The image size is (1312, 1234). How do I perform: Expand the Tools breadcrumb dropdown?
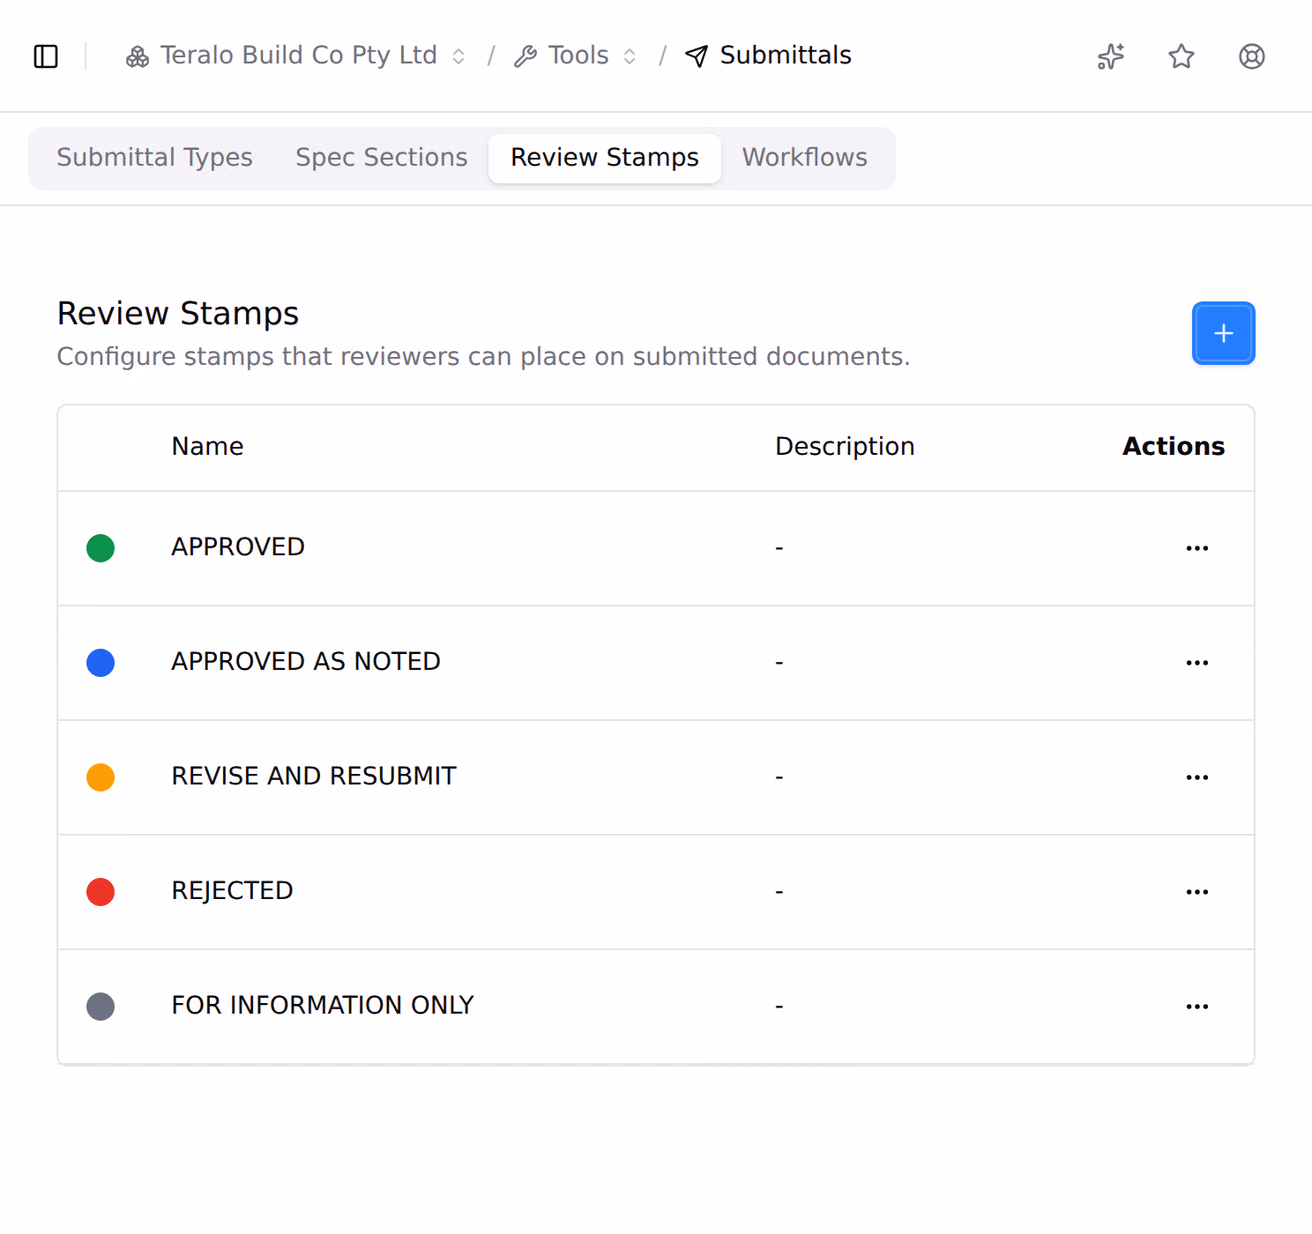630,57
